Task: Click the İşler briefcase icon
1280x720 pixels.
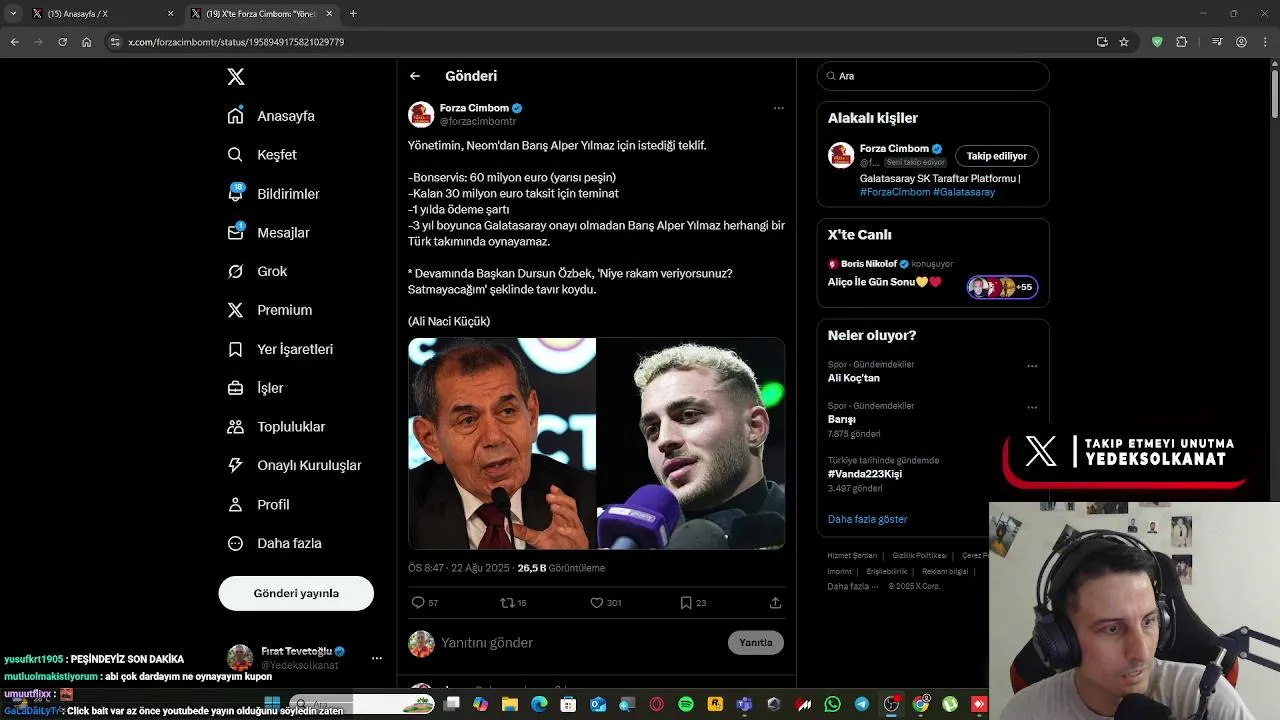Action: (x=235, y=388)
